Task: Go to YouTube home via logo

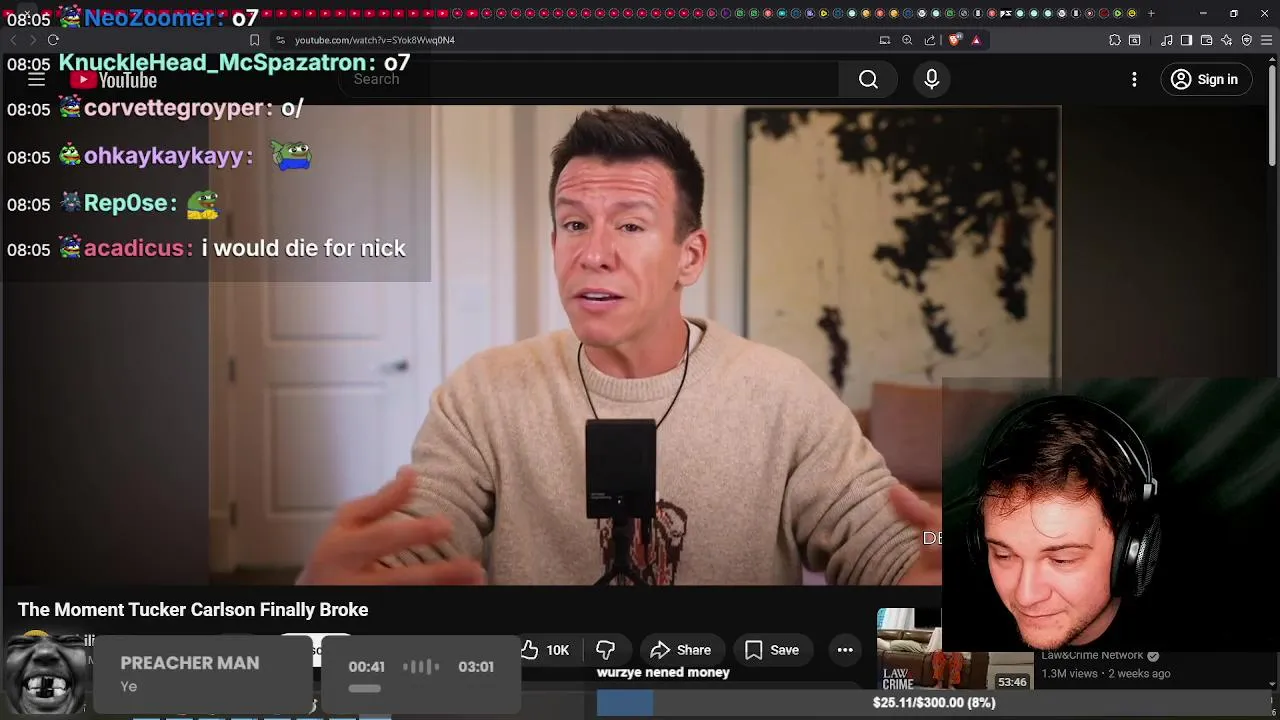Action: 113,80
